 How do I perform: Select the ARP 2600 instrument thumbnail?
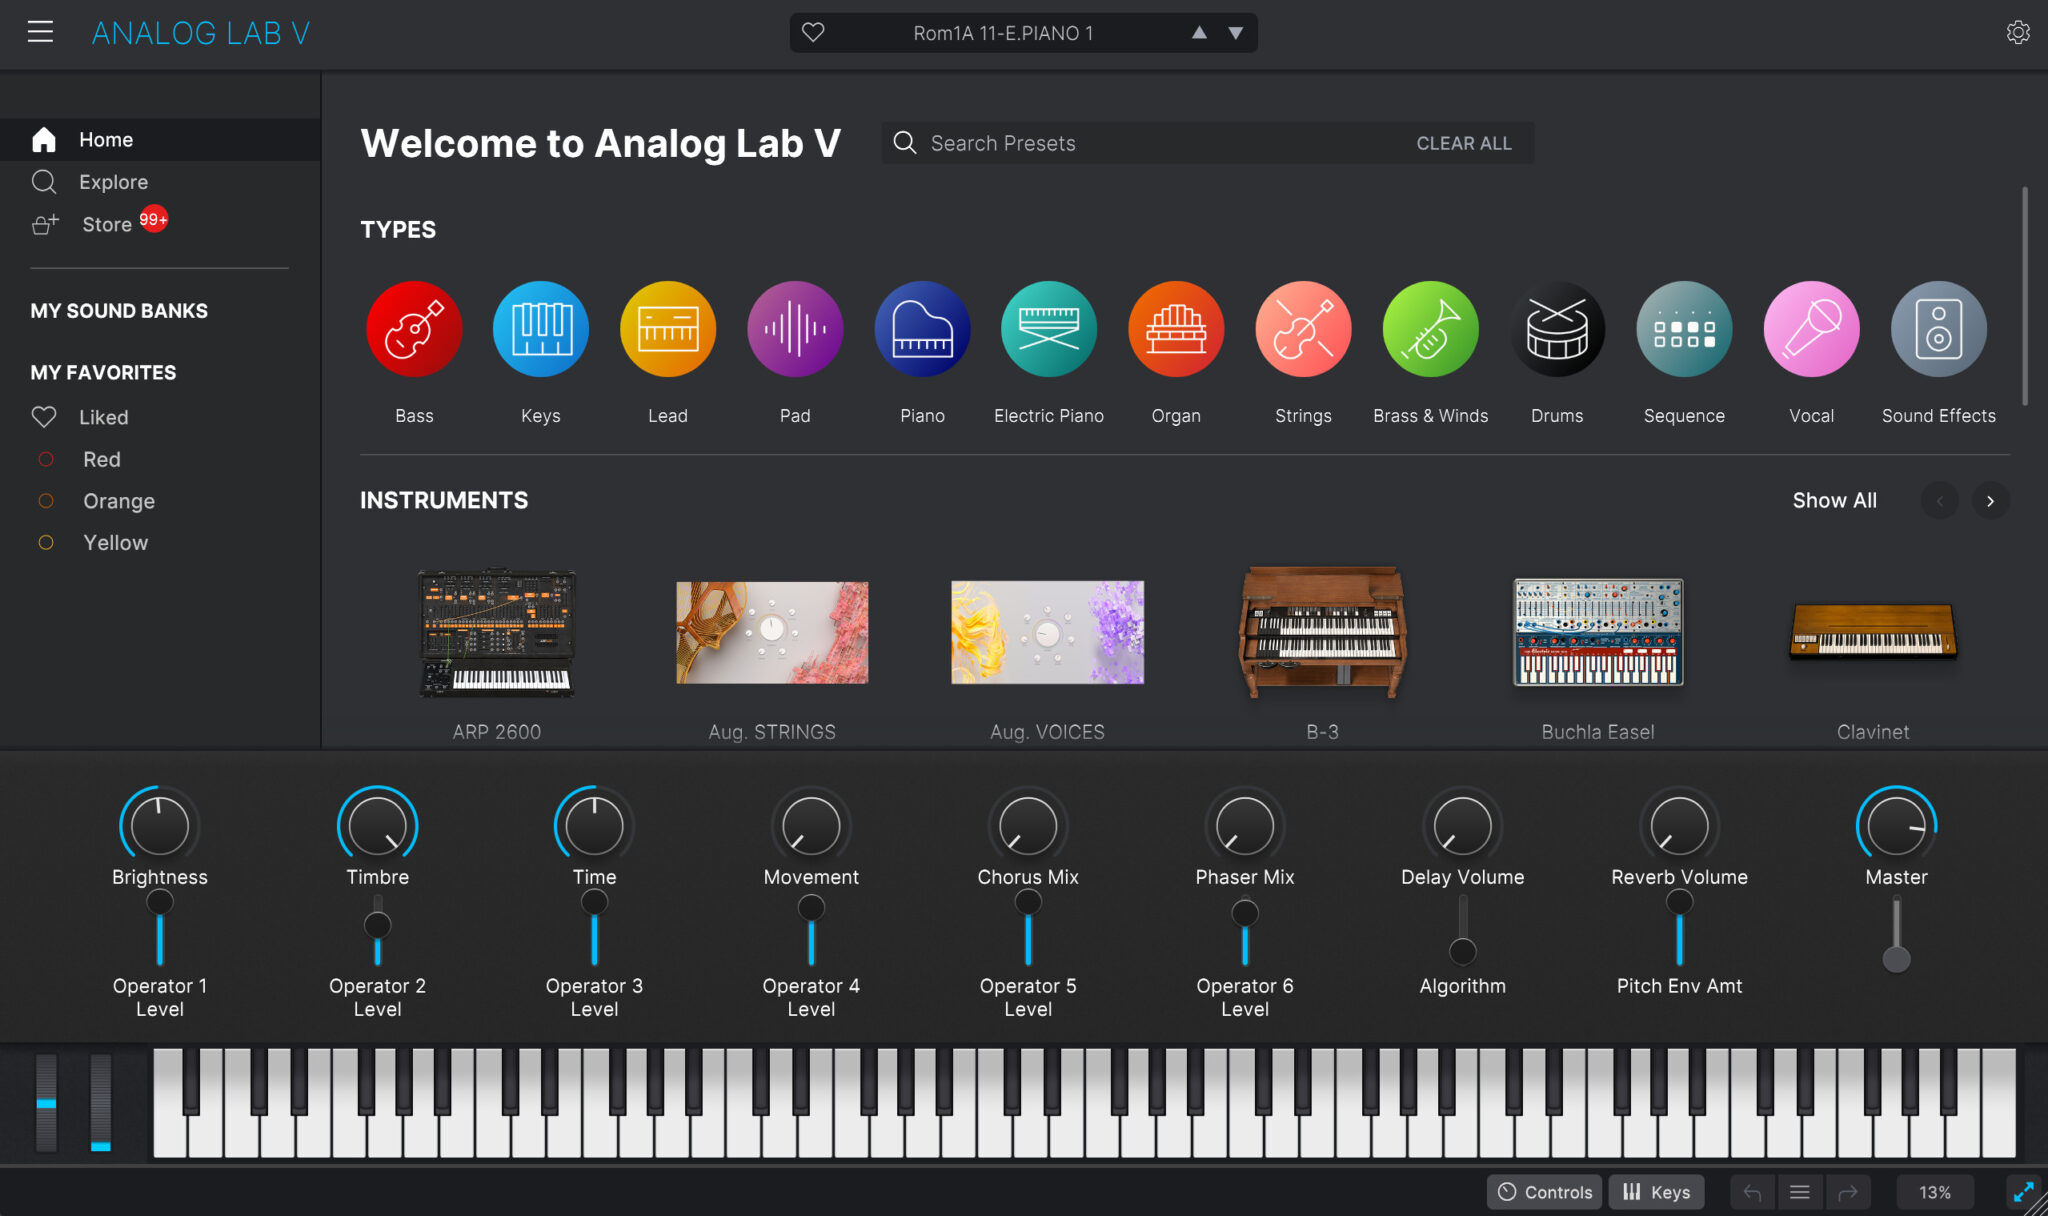point(497,633)
